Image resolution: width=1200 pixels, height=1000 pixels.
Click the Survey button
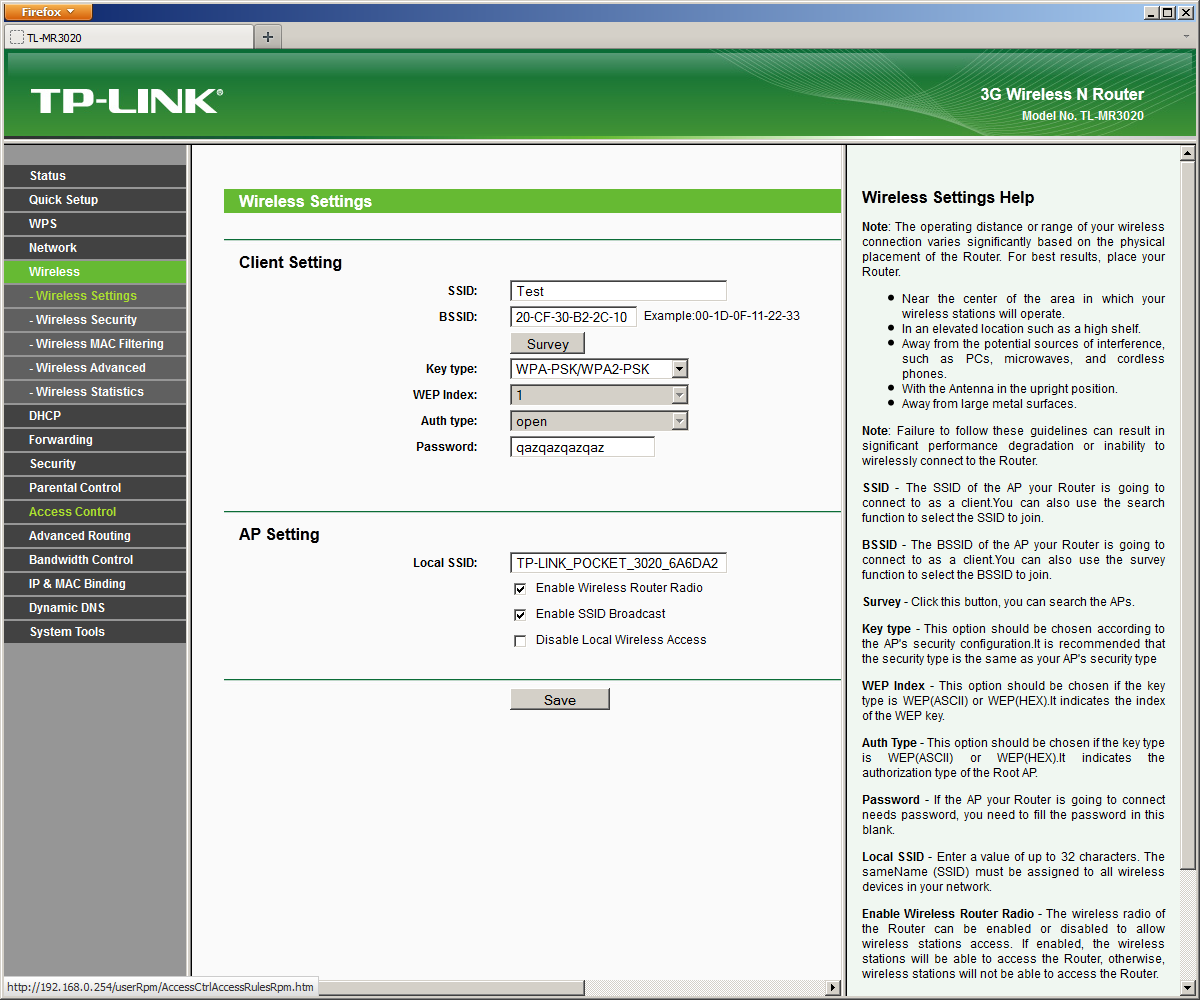[x=548, y=344]
